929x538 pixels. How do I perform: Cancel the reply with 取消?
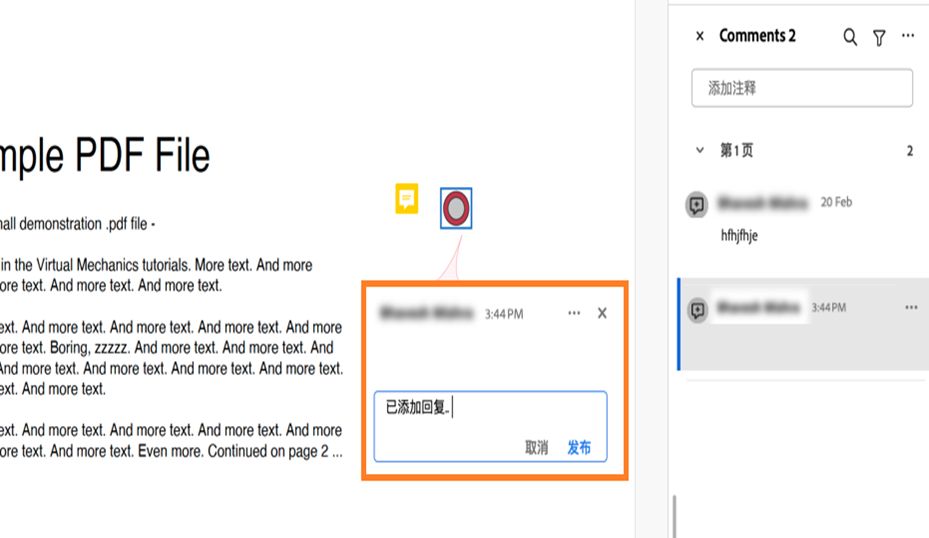click(x=537, y=447)
